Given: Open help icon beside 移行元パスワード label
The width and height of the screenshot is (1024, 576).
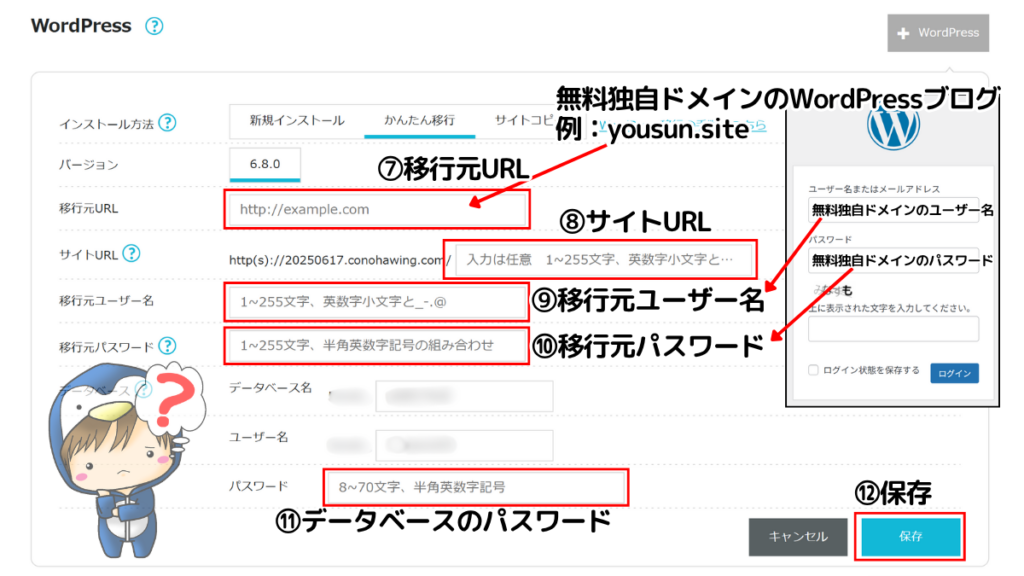Looking at the screenshot, I should point(168,345).
